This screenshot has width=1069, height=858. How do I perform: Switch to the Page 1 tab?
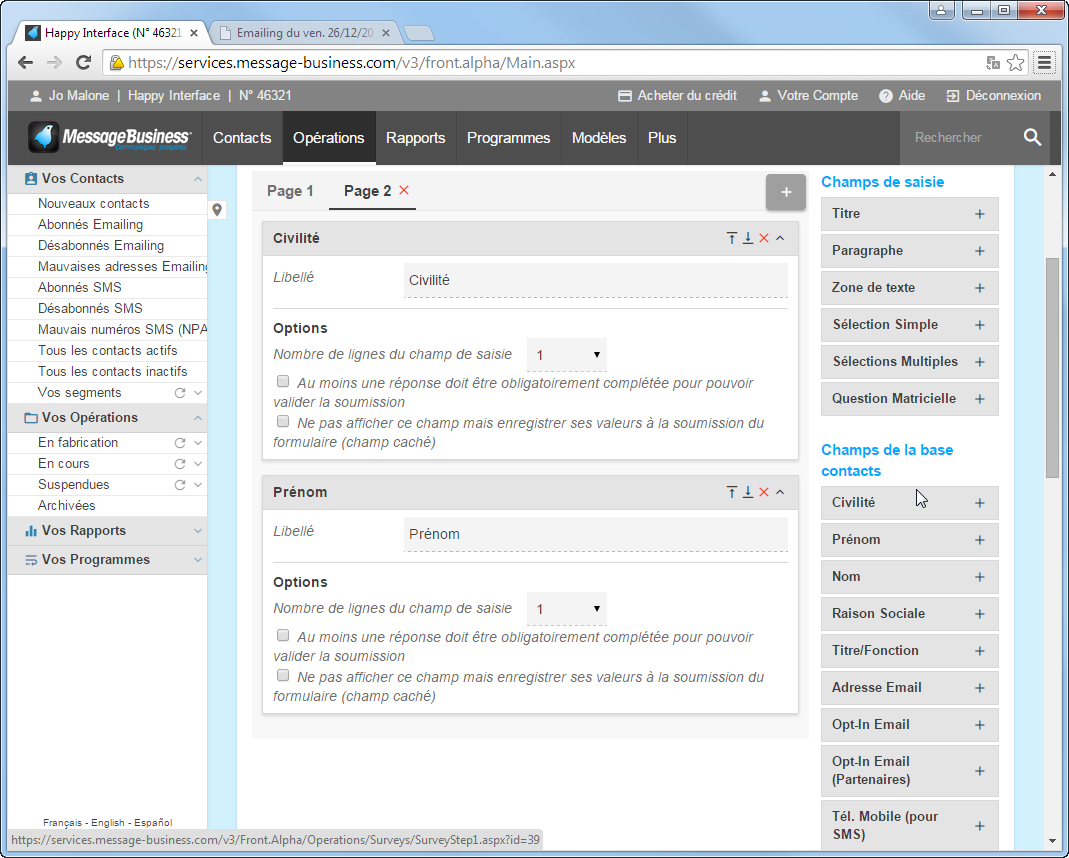[x=290, y=191]
